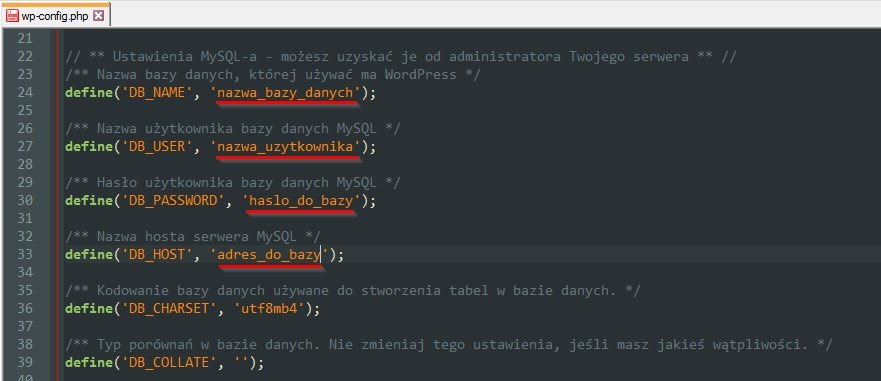881x381 pixels.
Task: Click the 'utf8mb4' charset value
Action: pyautogui.click(x=270, y=309)
